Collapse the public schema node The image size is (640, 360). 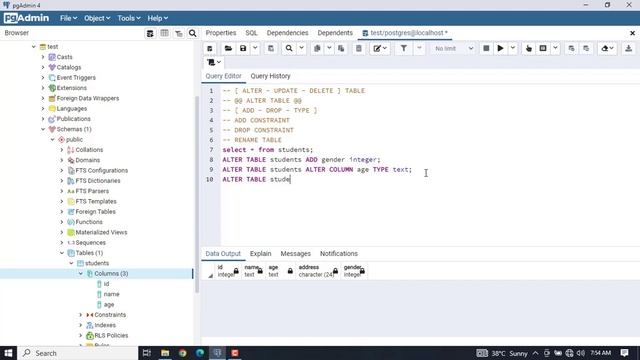pos(53,140)
